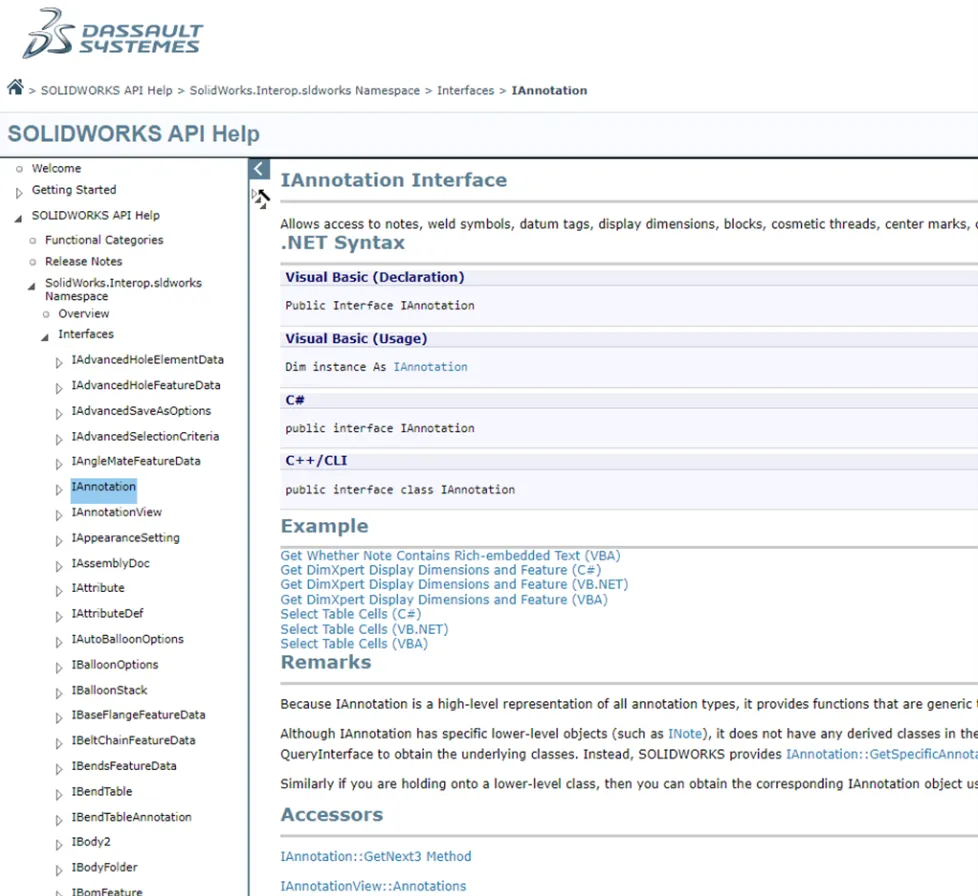Collapse the Interfaces tree node
The width and height of the screenshot is (978, 896).
45,337
